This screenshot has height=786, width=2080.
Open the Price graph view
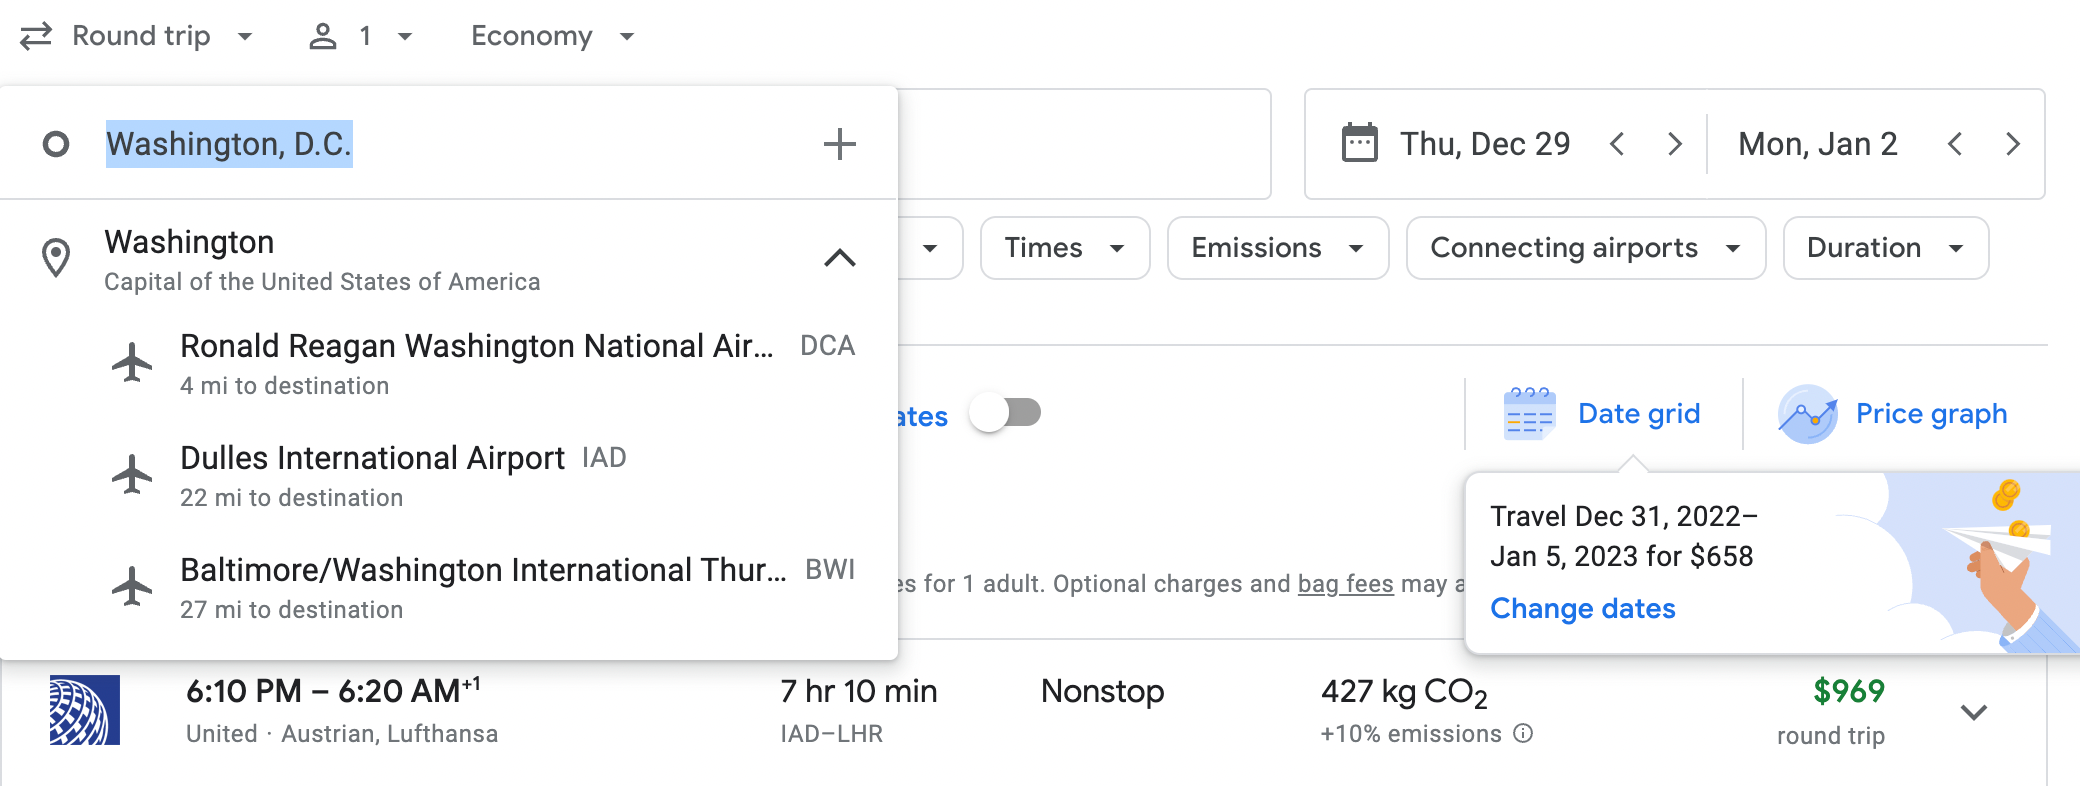pyautogui.click(x=1930, y=413)
